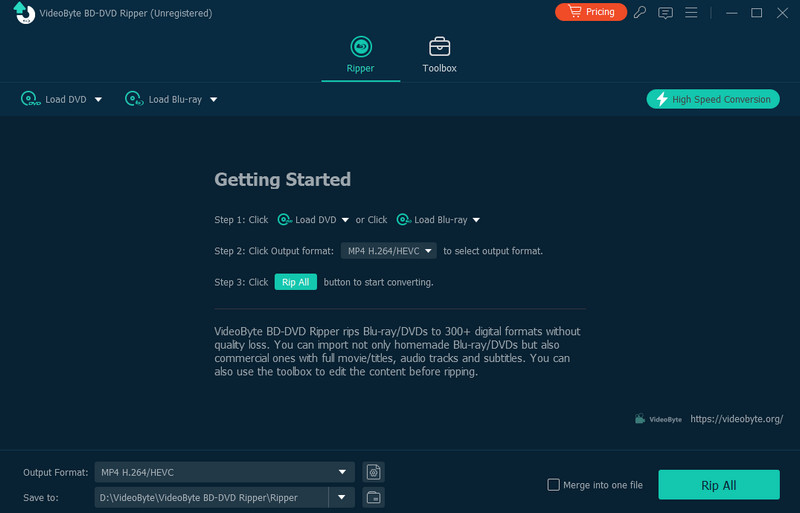
Task: Click the Save to path field
Action: pyautogui.click(x=211, y=498)
